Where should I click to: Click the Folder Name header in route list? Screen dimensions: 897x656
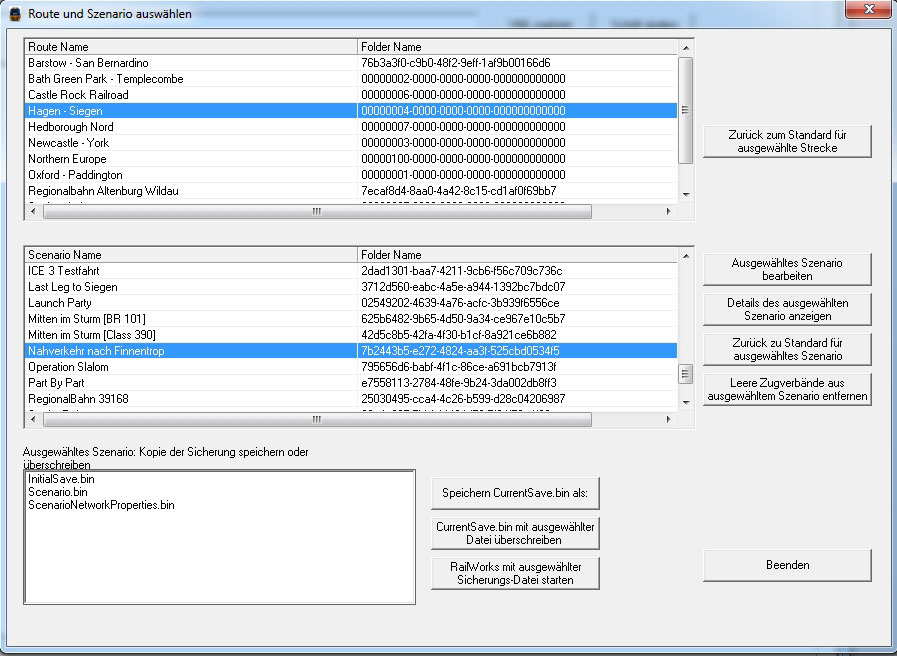click(518, 47)
